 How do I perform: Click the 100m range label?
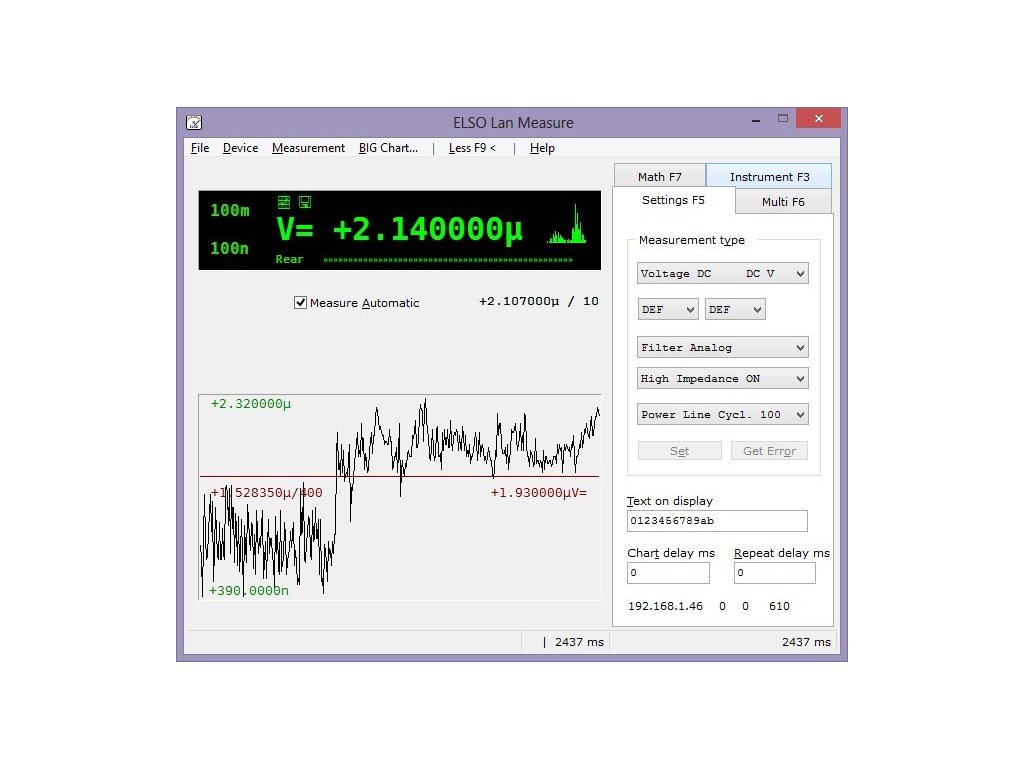[229, 210]
